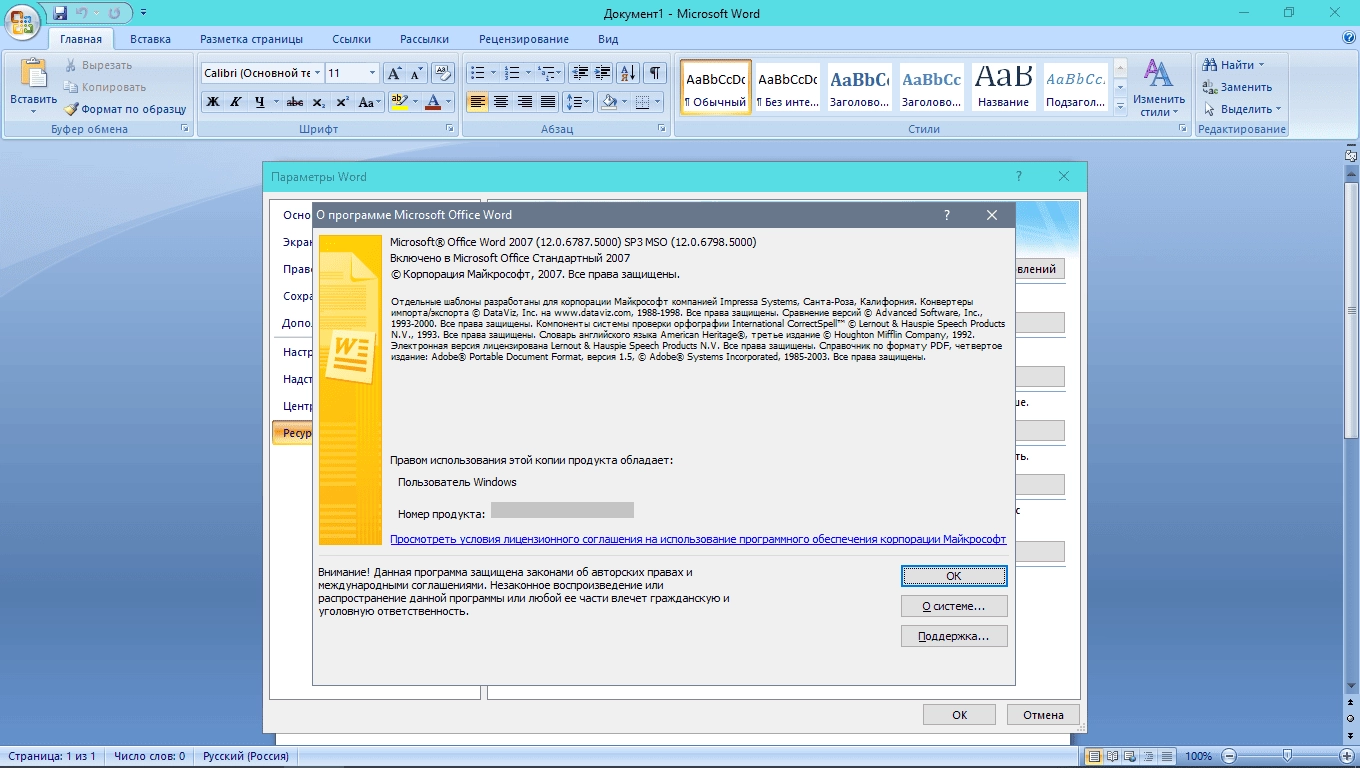Click the Borders icon in Абзац group
Screen dimensions: 1360x768
click(642, 102)
